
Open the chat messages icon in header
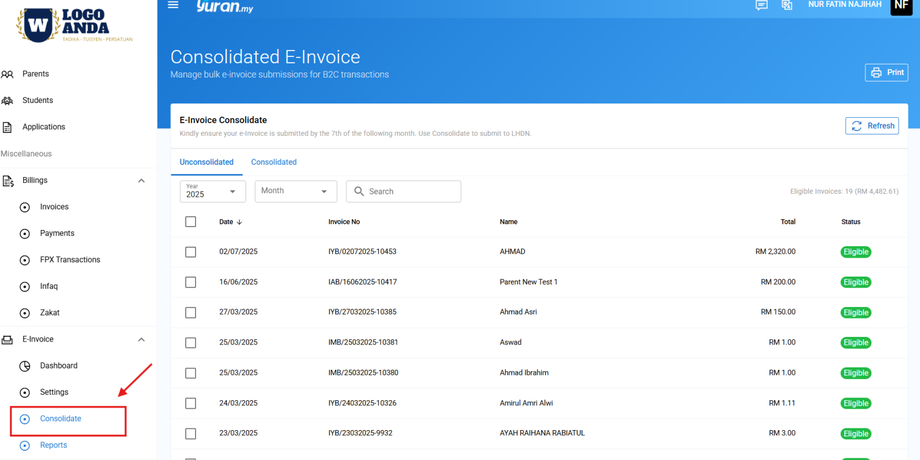(761, 5)
